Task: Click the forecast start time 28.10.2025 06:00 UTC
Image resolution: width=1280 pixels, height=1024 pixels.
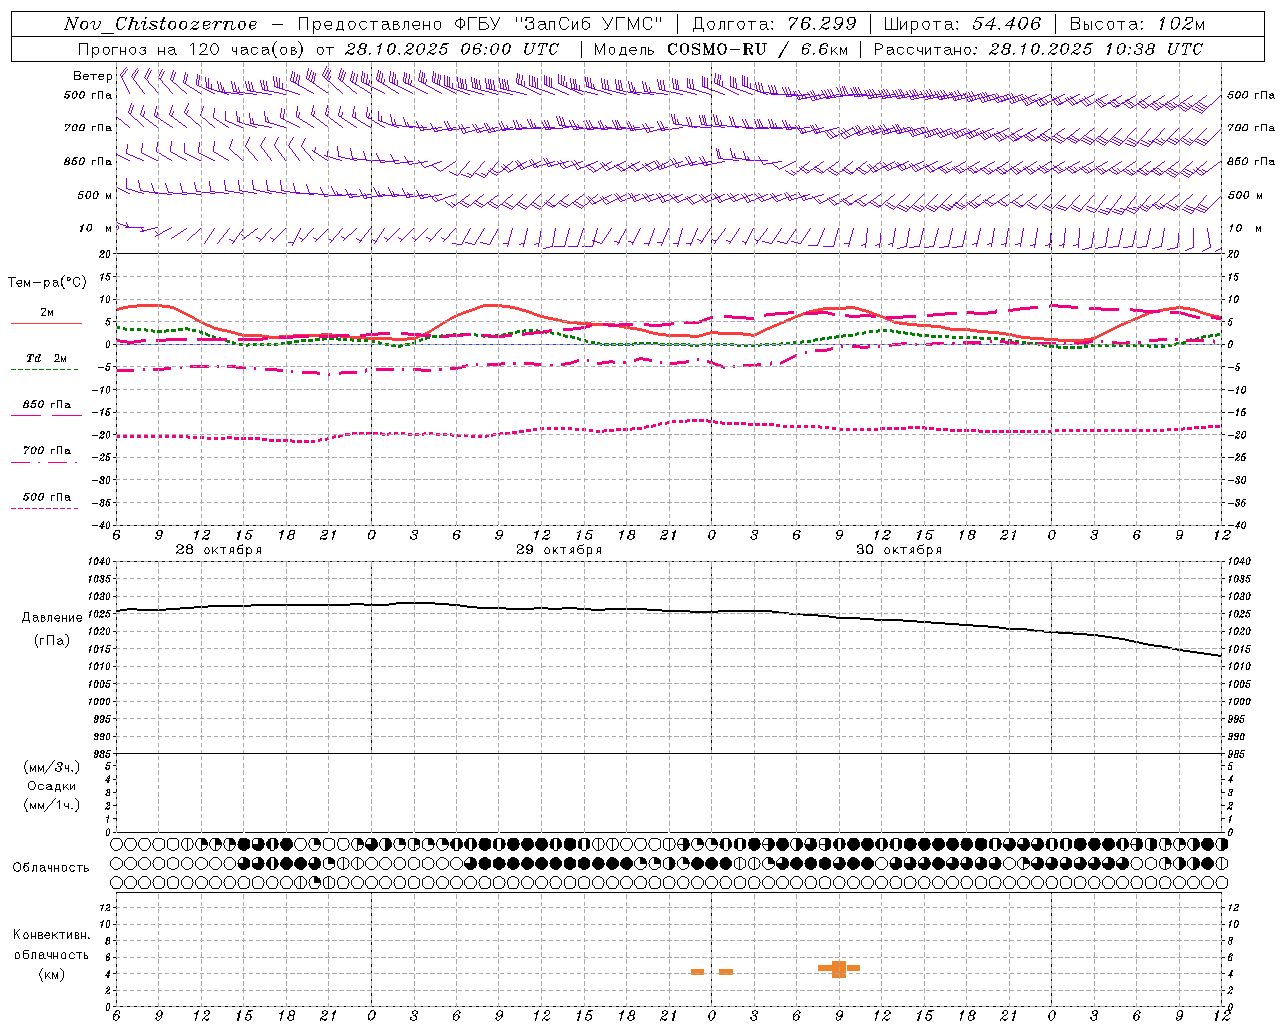Action: (452, 49)
